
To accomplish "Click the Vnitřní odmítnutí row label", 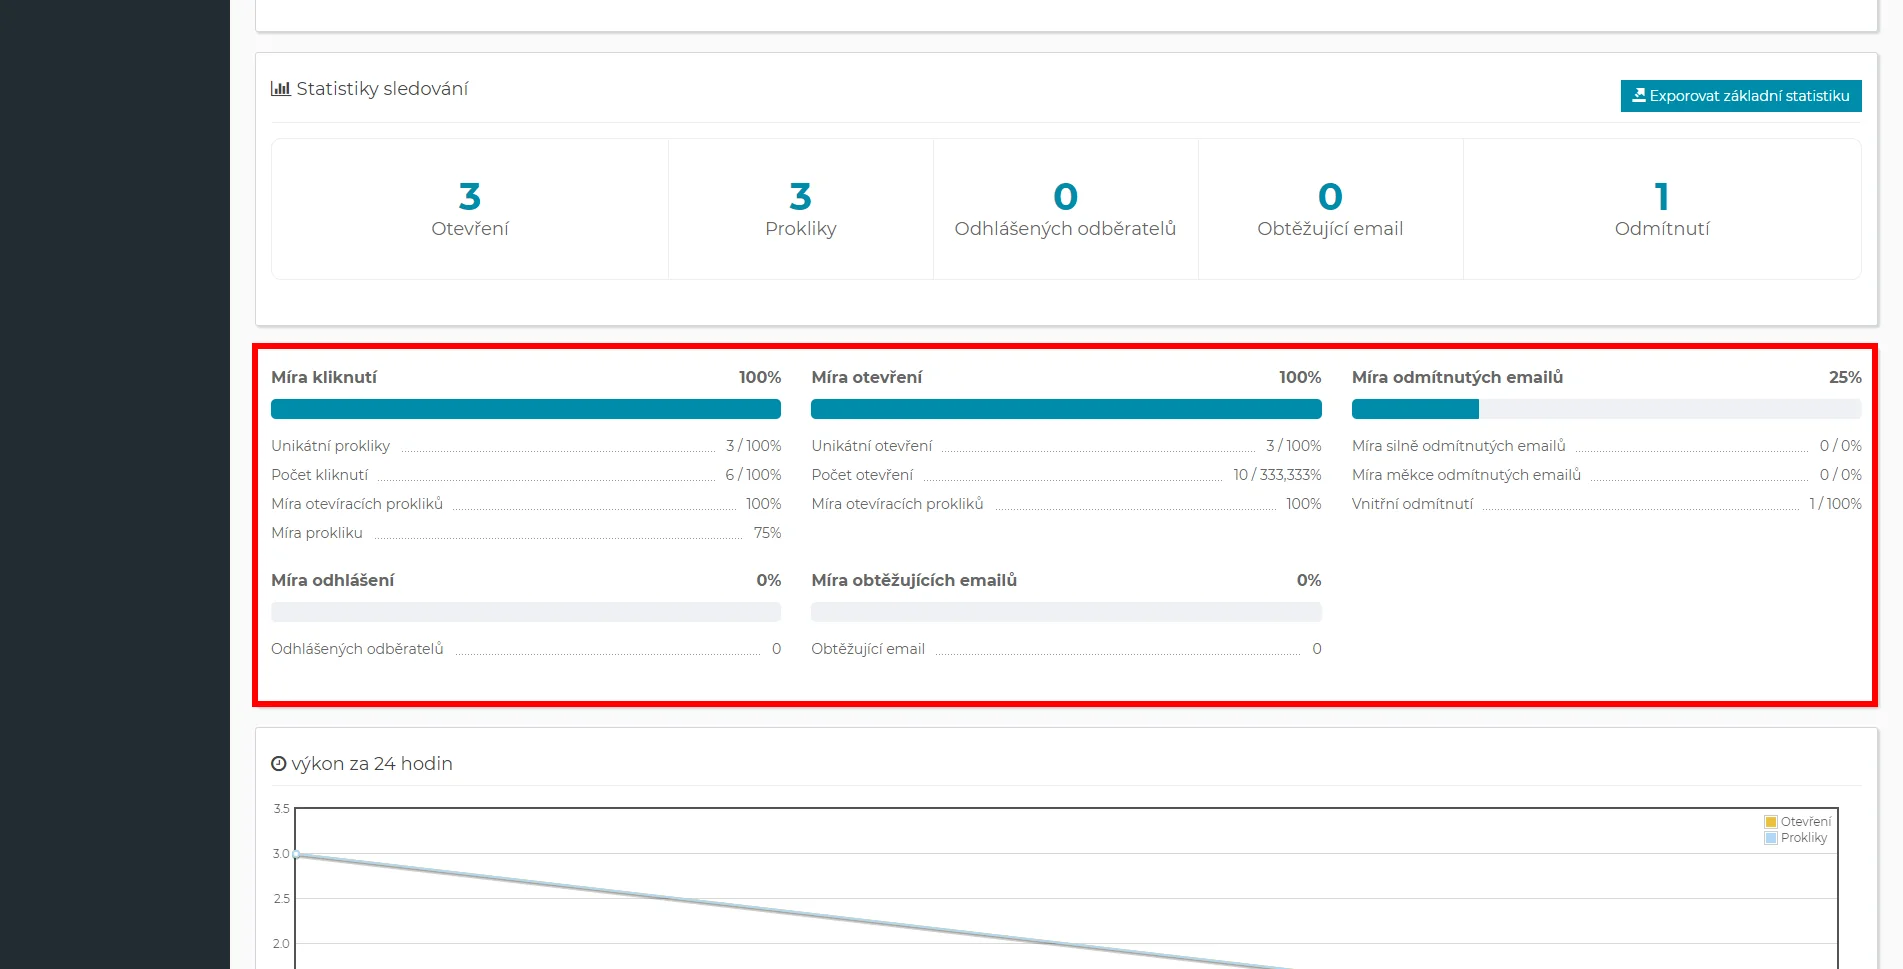I will [1412, 504].
